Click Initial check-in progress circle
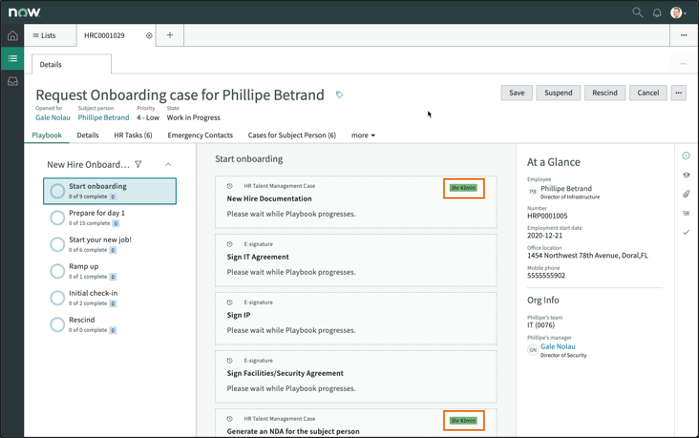 57,298
